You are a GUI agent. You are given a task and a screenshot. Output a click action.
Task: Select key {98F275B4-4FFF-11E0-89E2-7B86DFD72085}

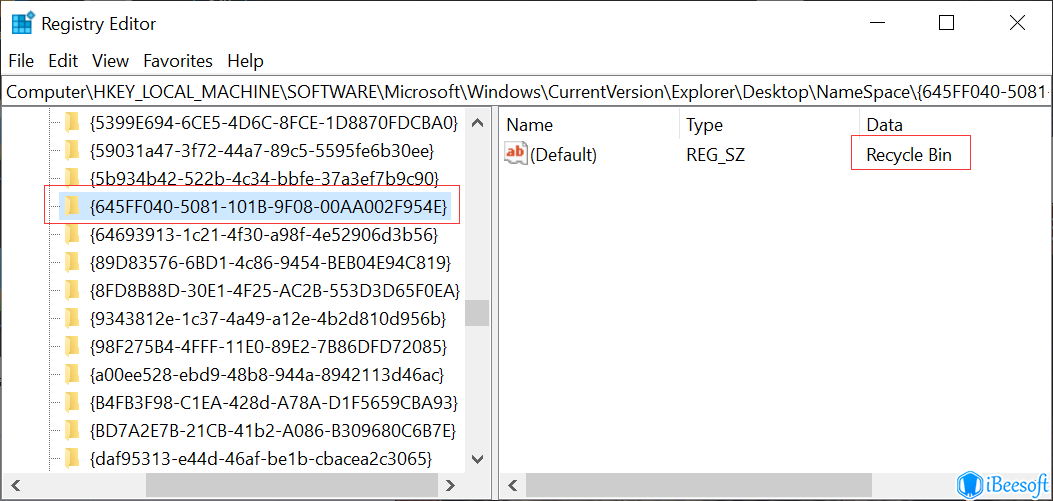point(268,347)
